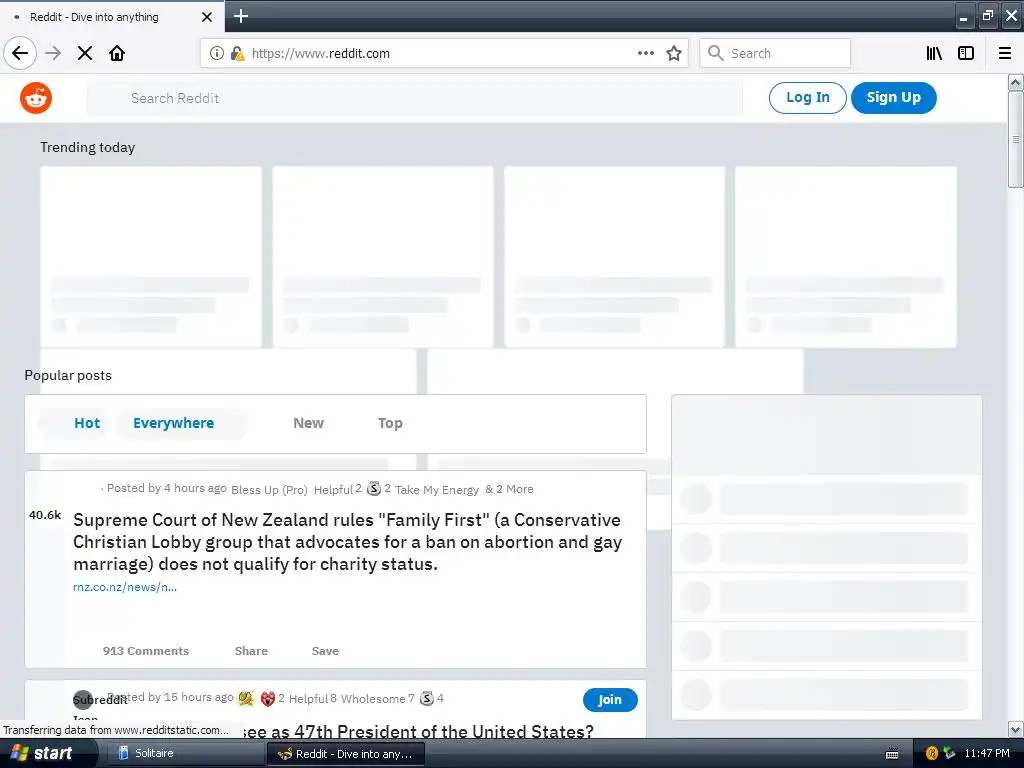The height and width of the screenshot is (768, 1024).
Task: Click the keyboard icon in system tray
Action: coord(892,754)
